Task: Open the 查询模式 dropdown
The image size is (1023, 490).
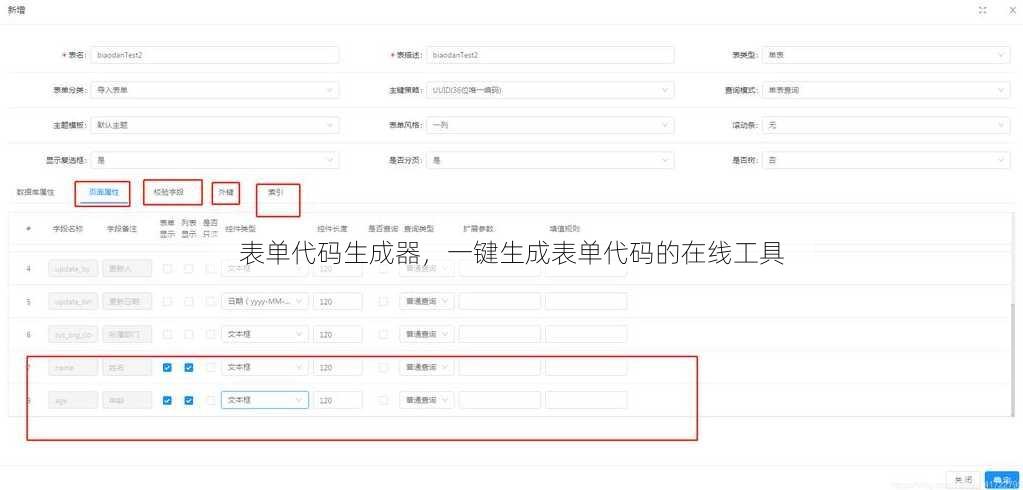Action: 886,90
